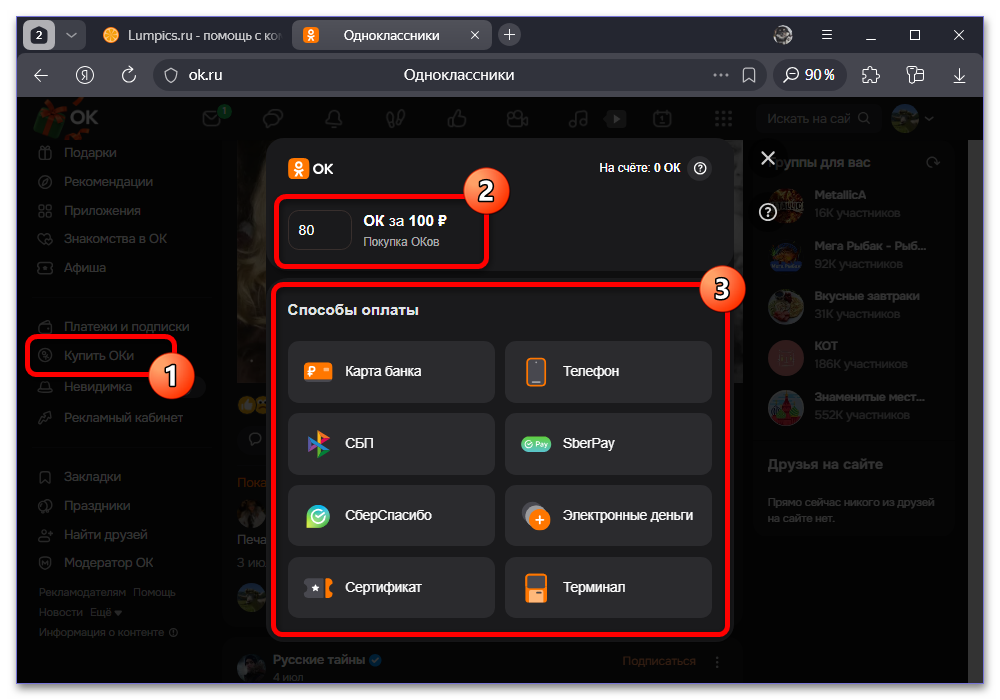Open browser downloads icon
The width and height of the screenshot is (1000, 700).
[959, 75]
